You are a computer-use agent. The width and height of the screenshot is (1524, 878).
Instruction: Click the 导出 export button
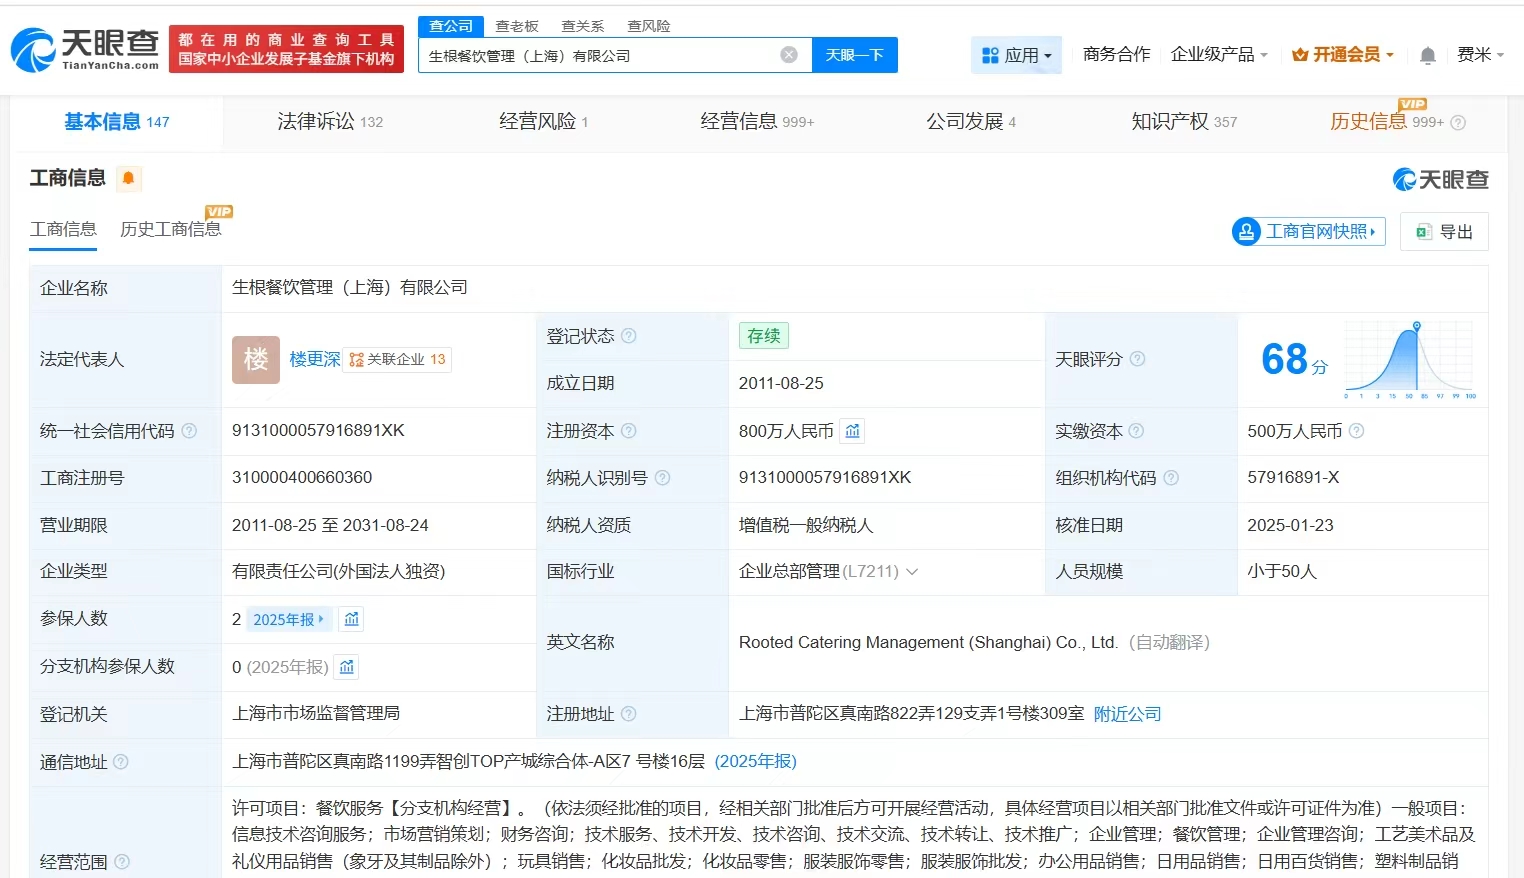coord(1444,231)
